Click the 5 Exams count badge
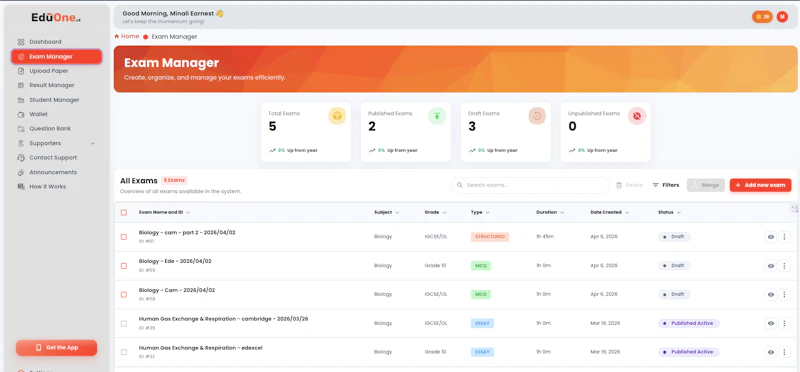This screenshot has height=372, width=800. click(x=174, y=180)
